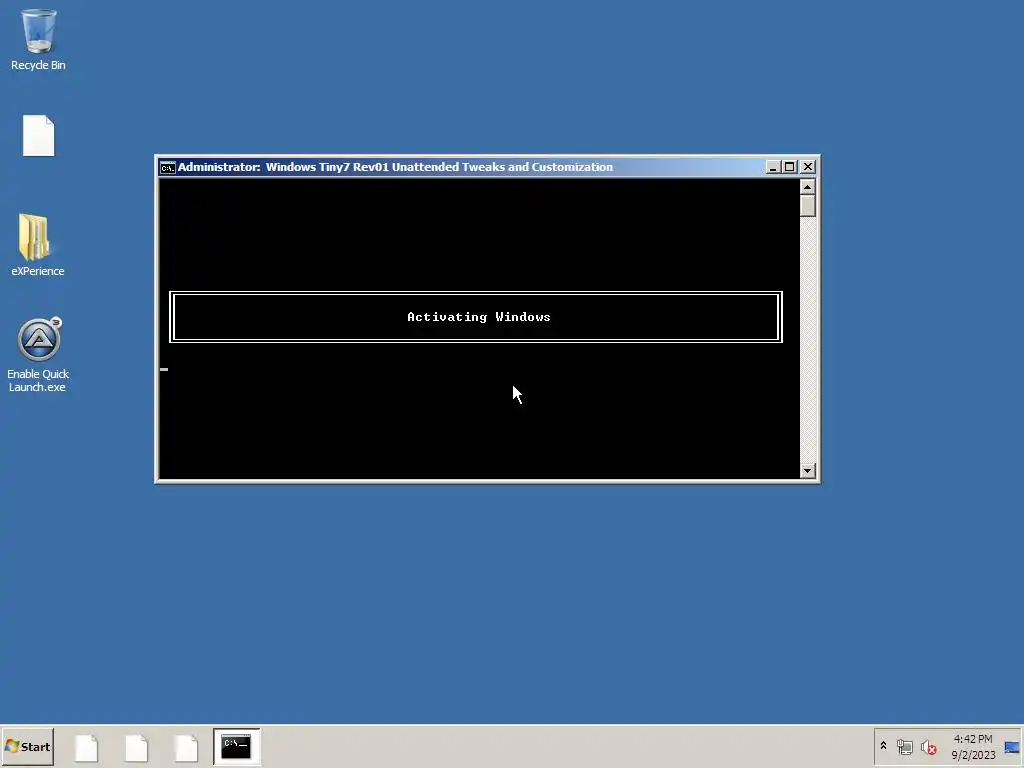Click the console window system menu icon
The height and width of the screenshot is (768, 1024).
point(168,167)
